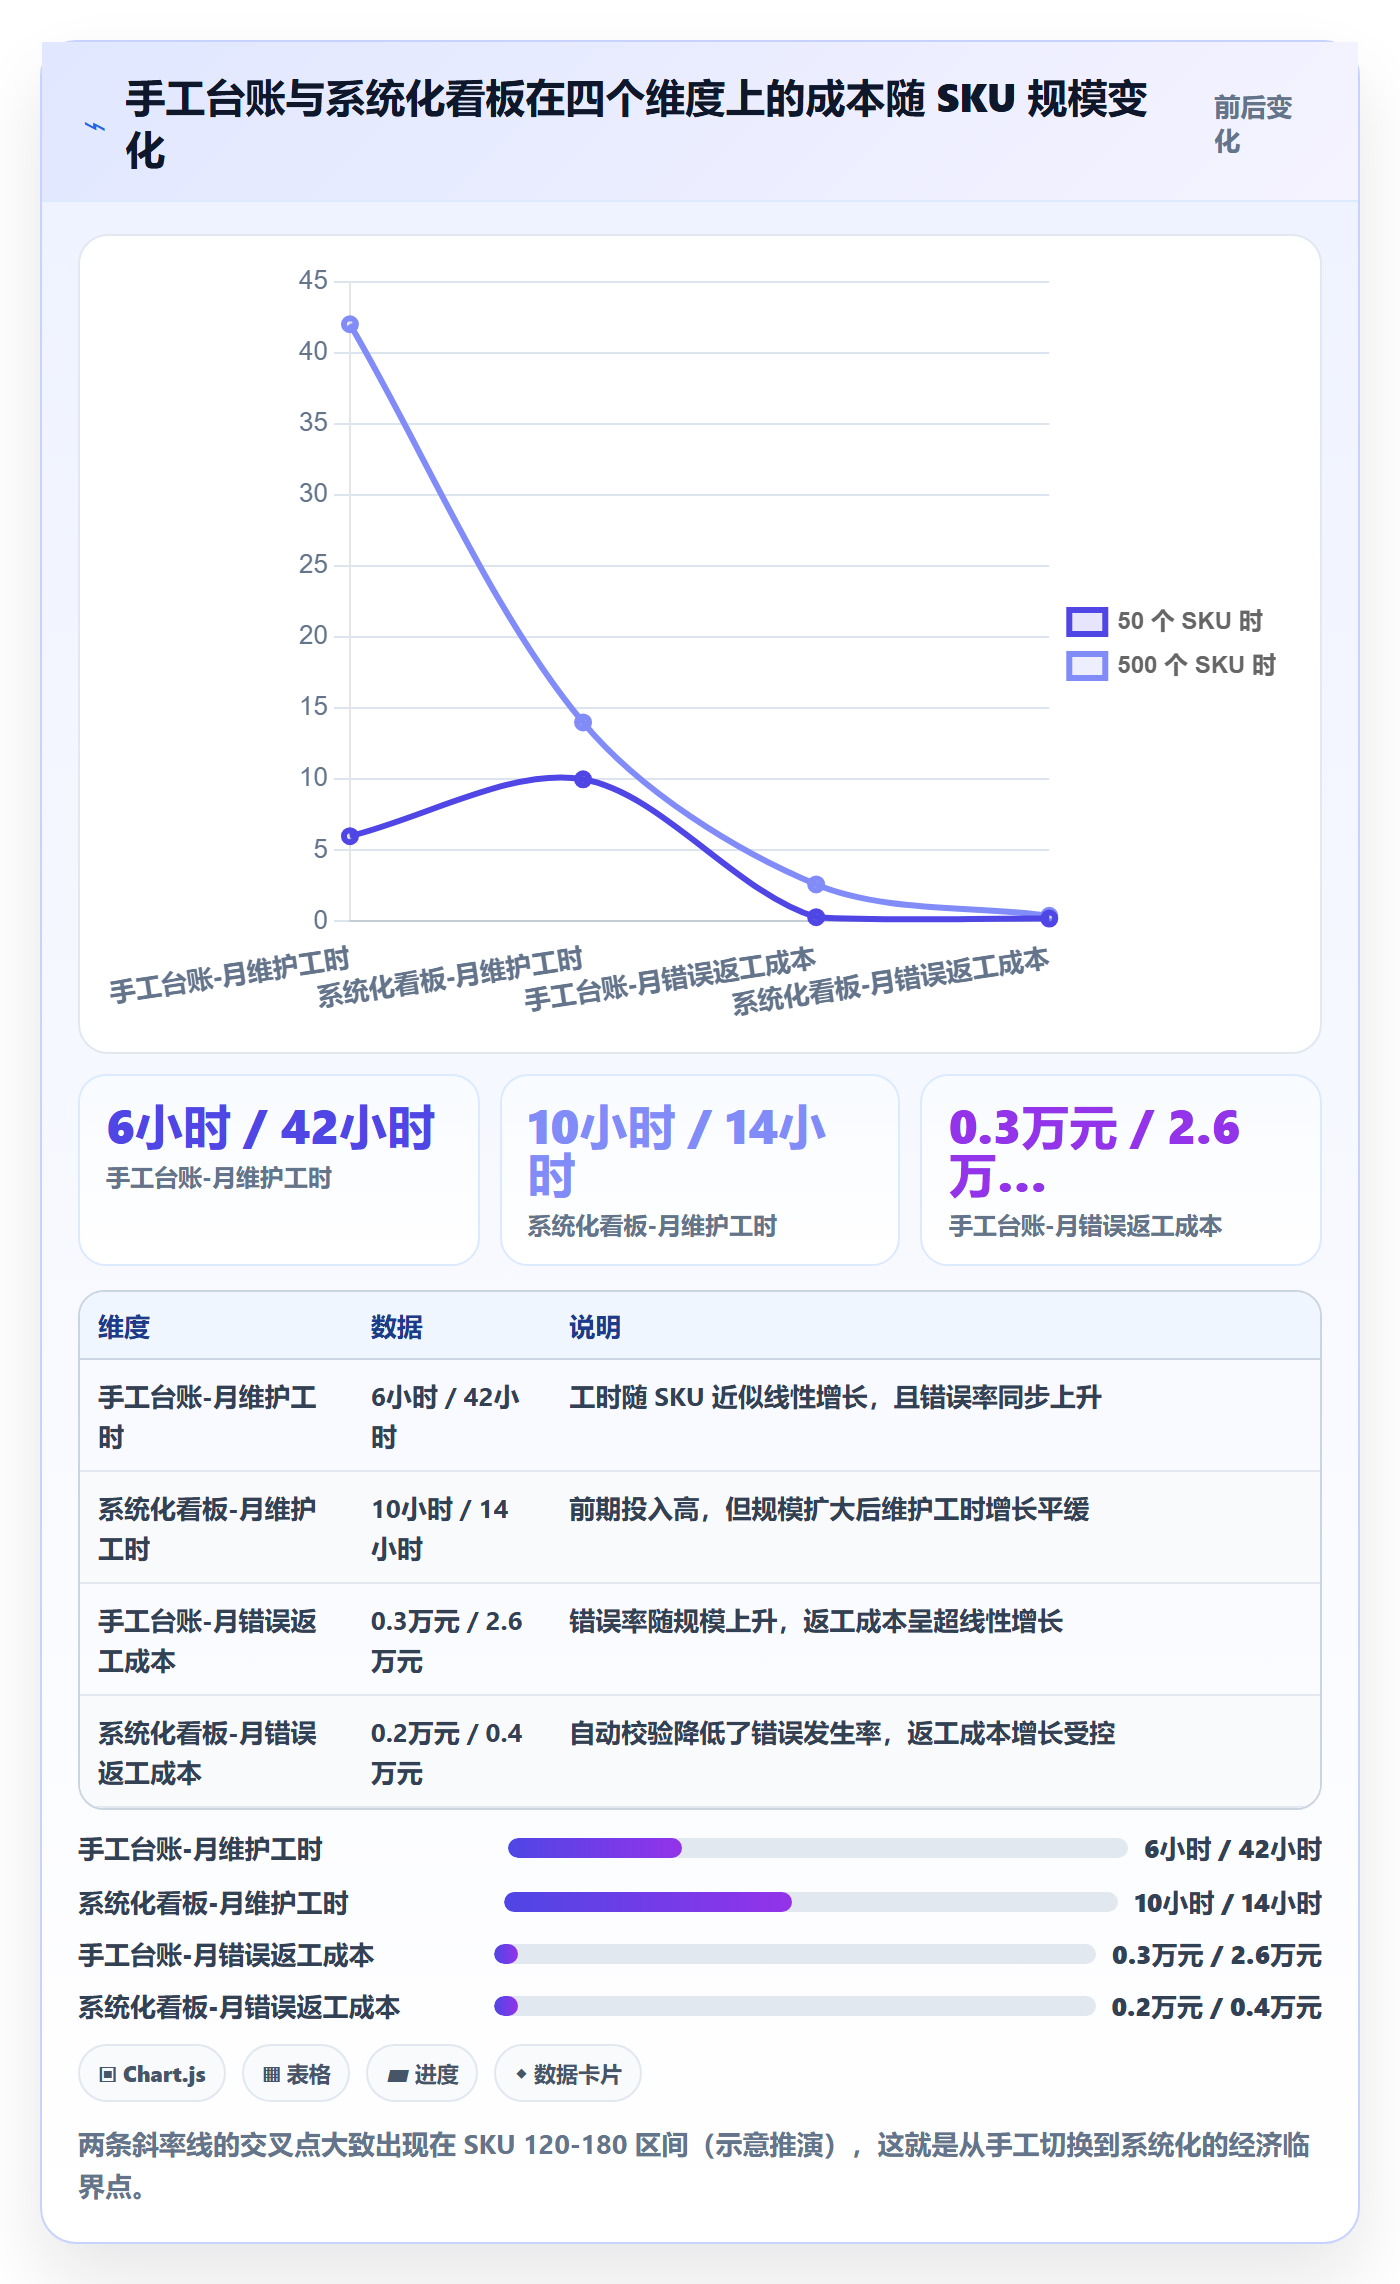
Task: Click the '0.3万元 / 2.6万元' progress value label
Action: (x=1217, y=1955)
